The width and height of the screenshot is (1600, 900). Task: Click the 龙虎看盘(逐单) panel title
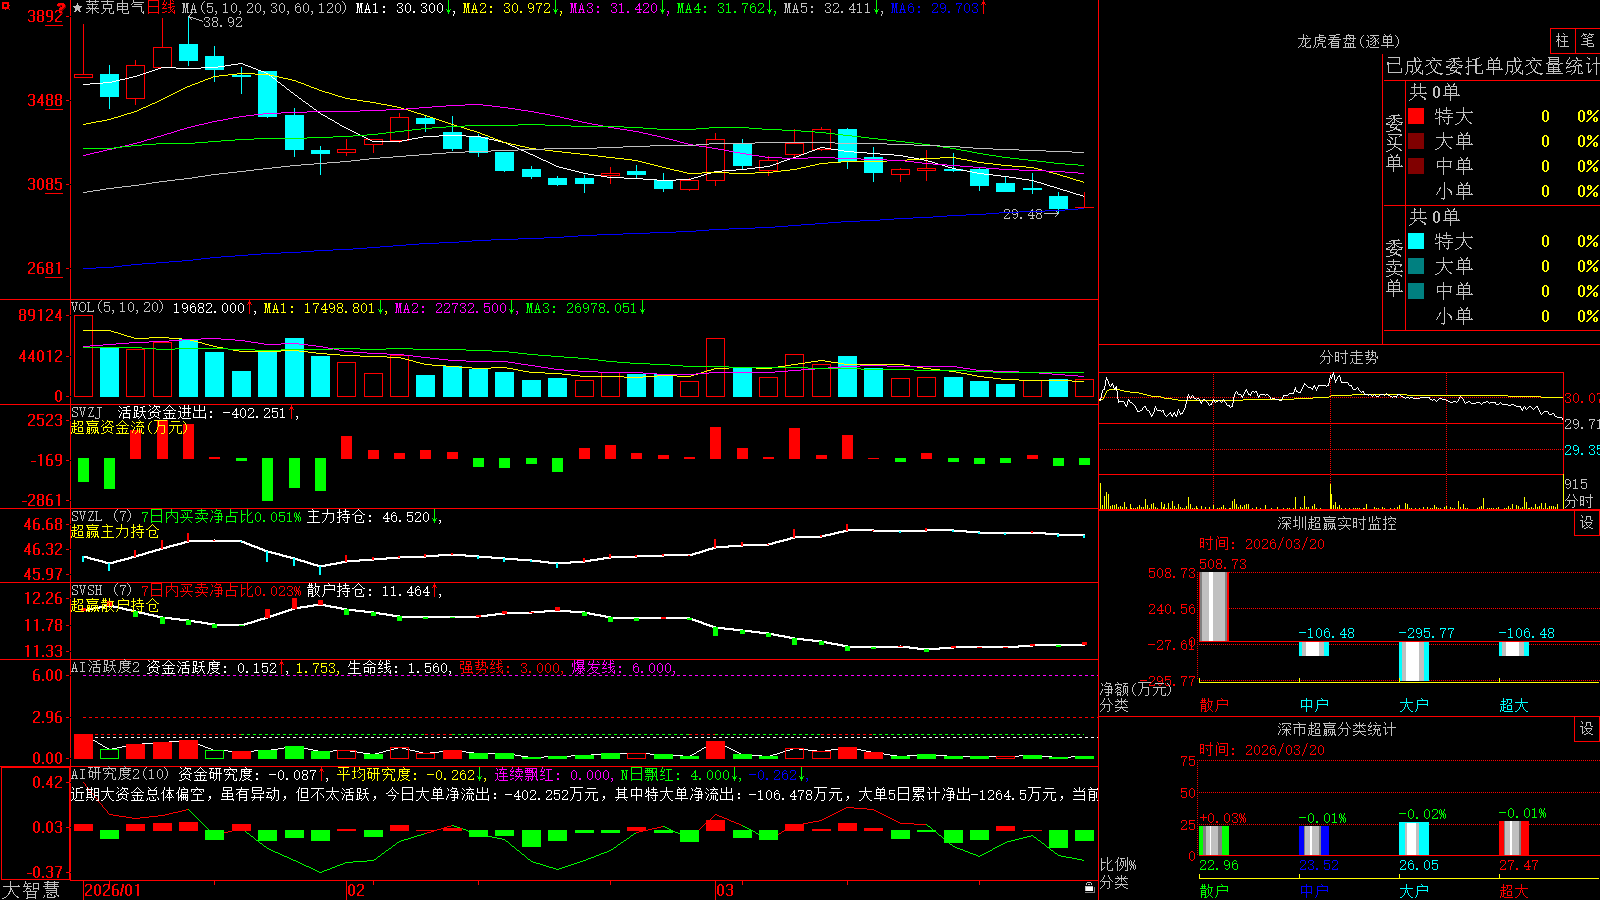[1348, 41]
